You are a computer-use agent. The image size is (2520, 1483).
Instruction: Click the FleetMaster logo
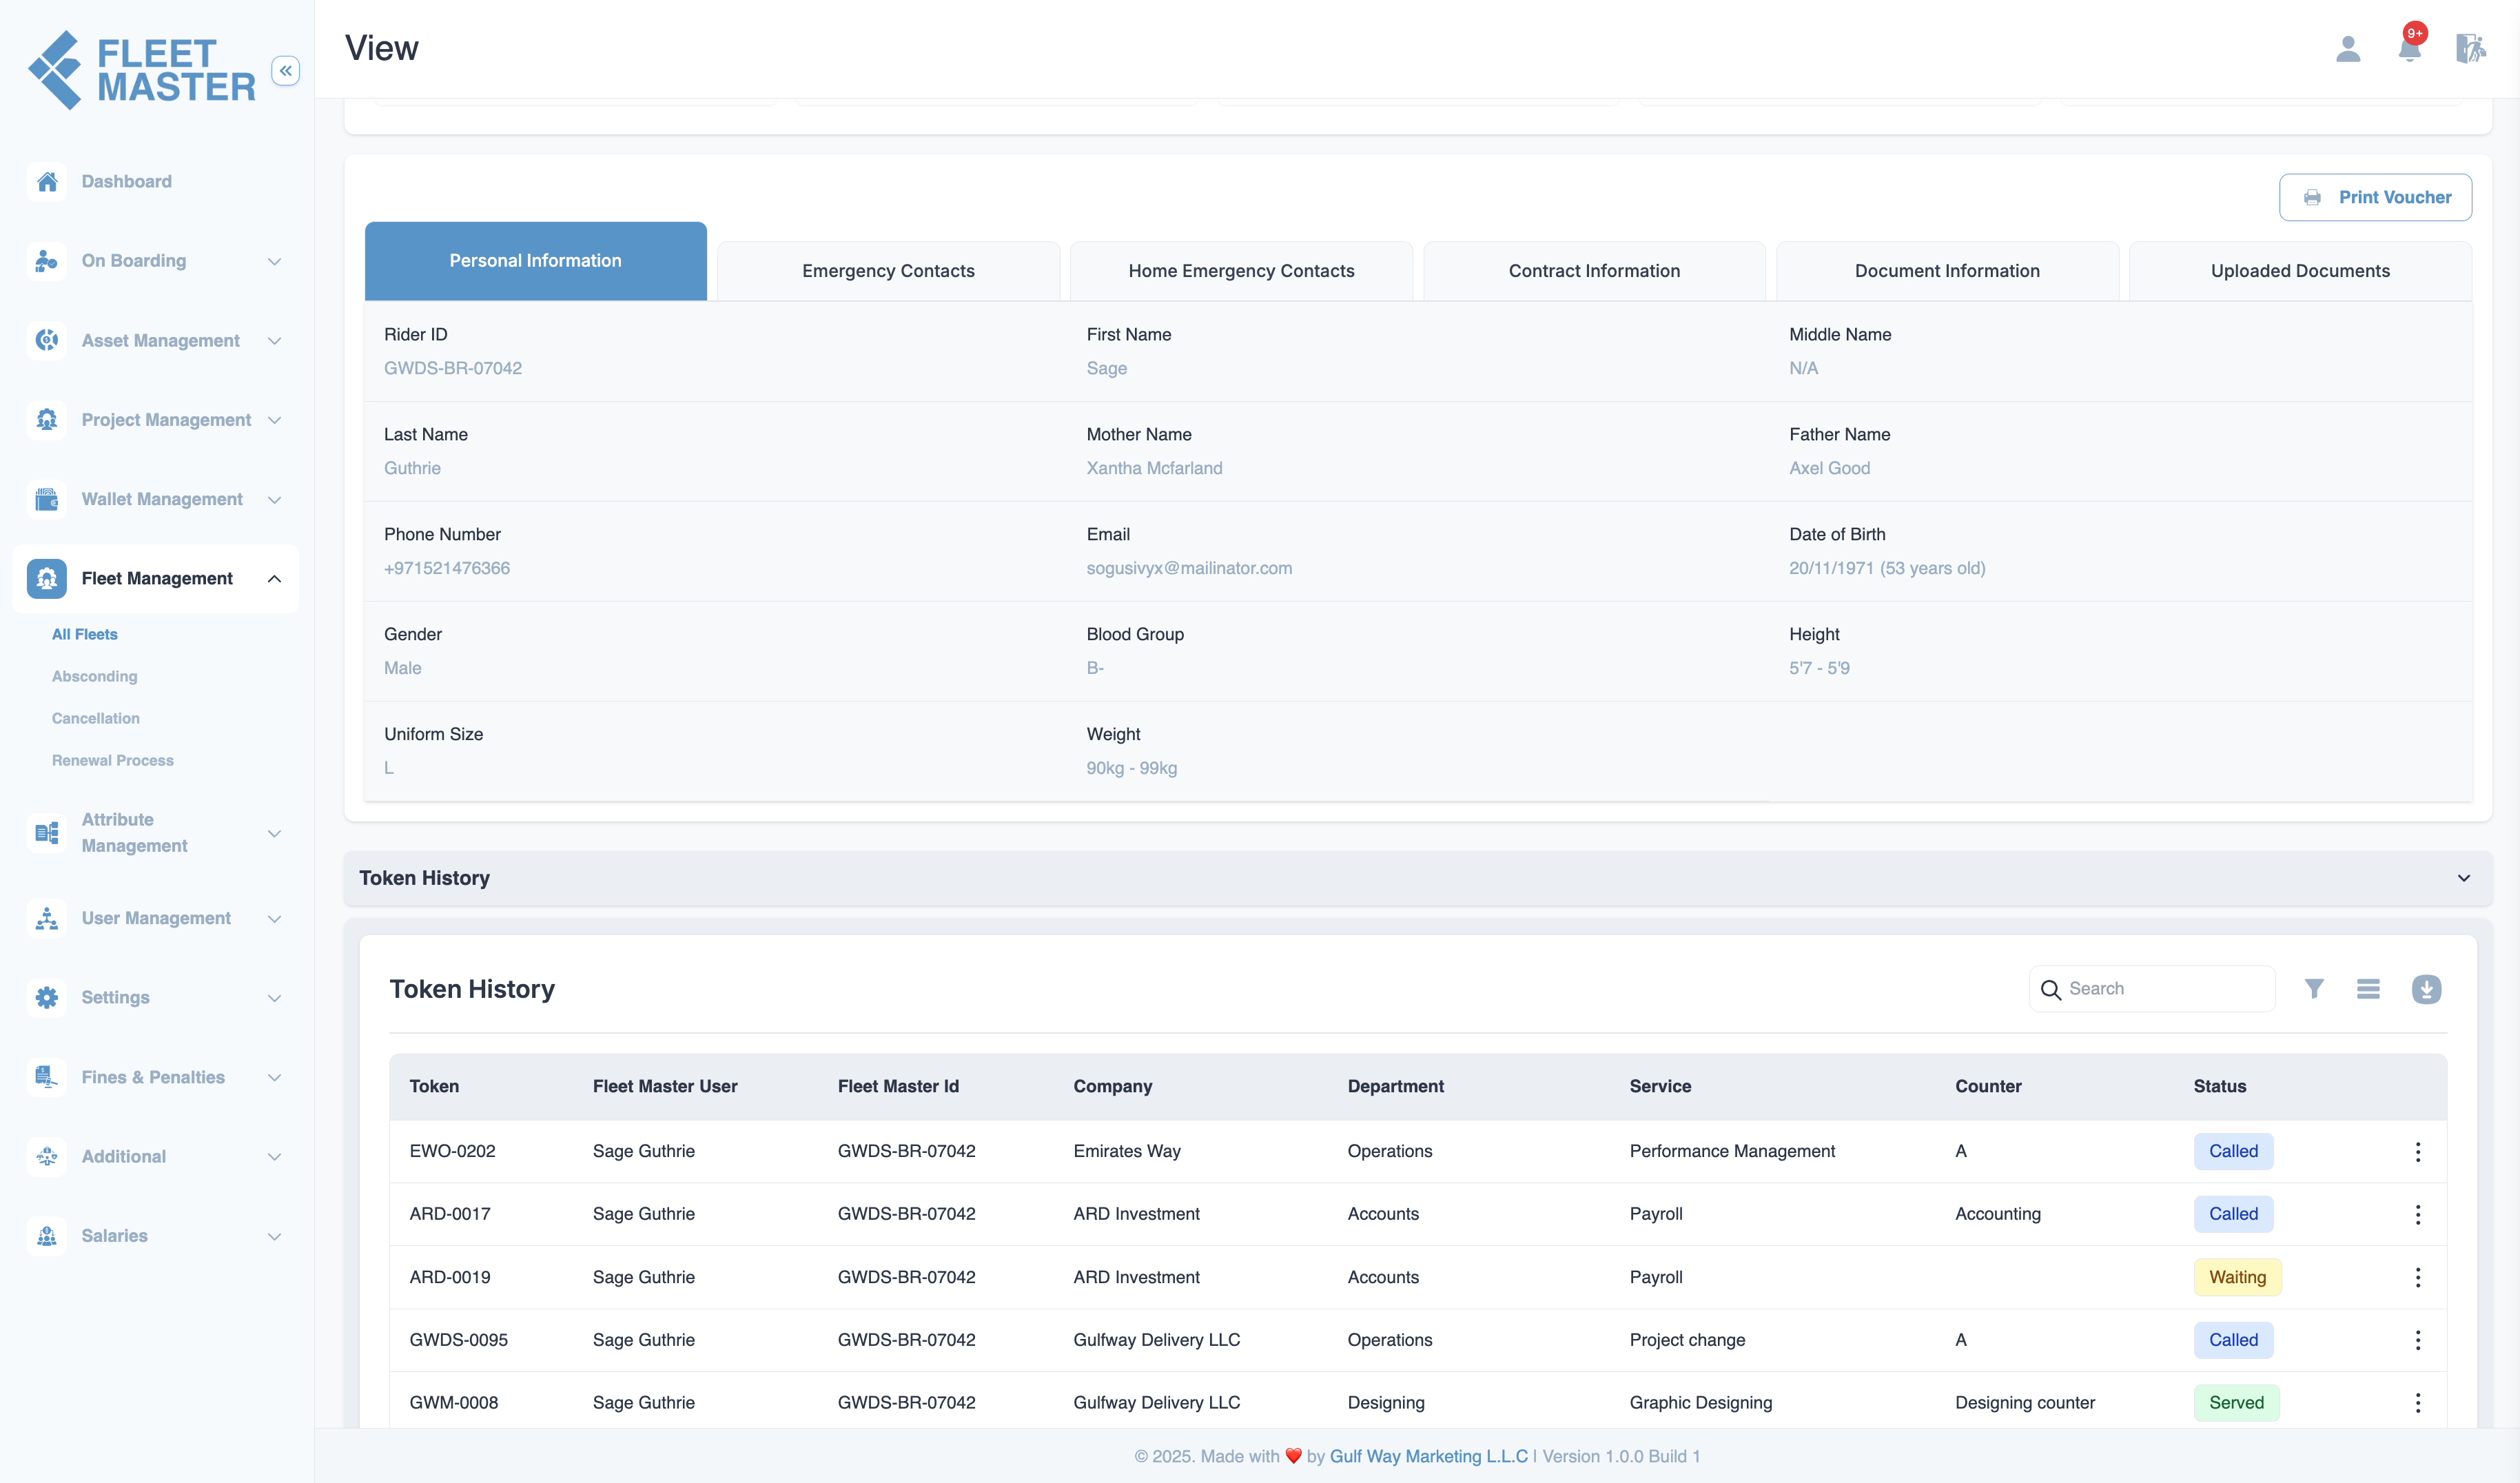(x=141, y=70)
